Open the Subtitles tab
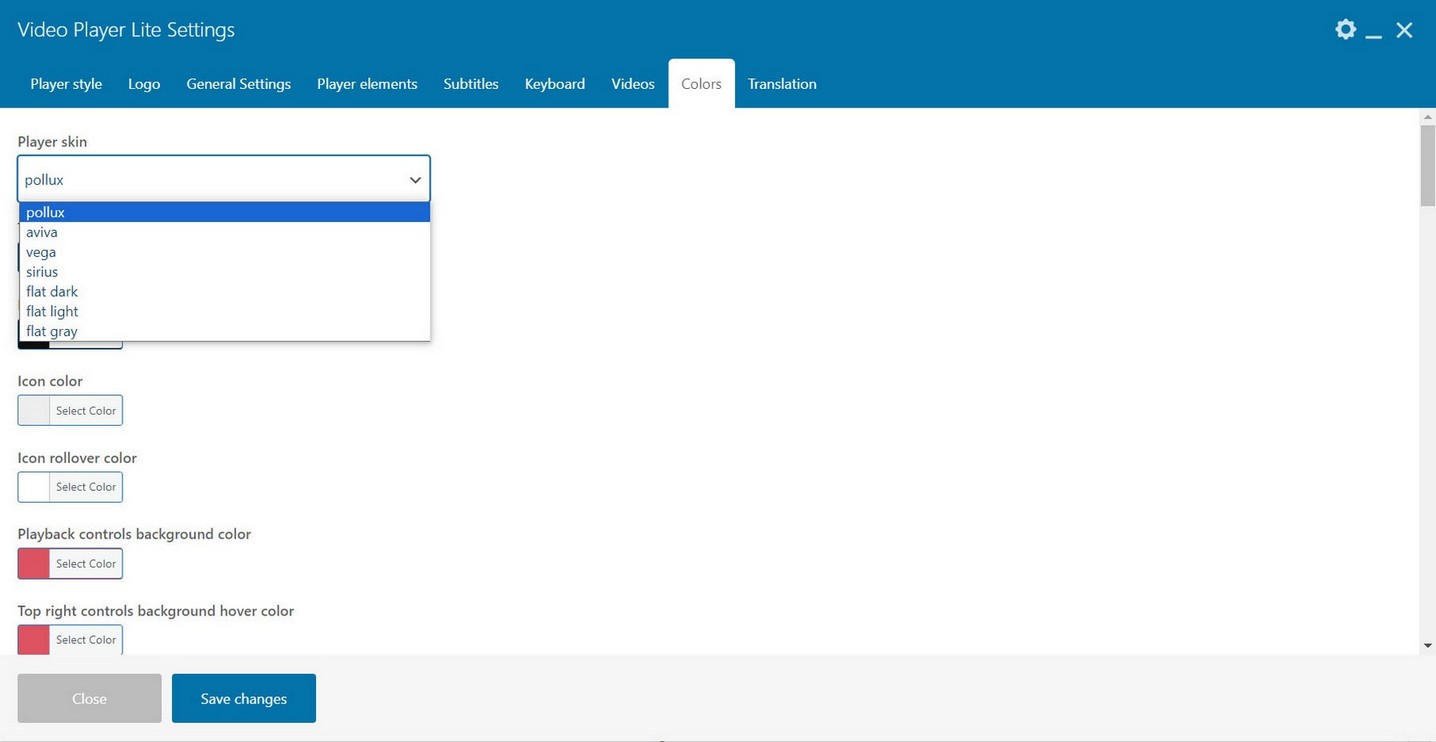This screenshot has height=742, width=1436. pos(471,84)
